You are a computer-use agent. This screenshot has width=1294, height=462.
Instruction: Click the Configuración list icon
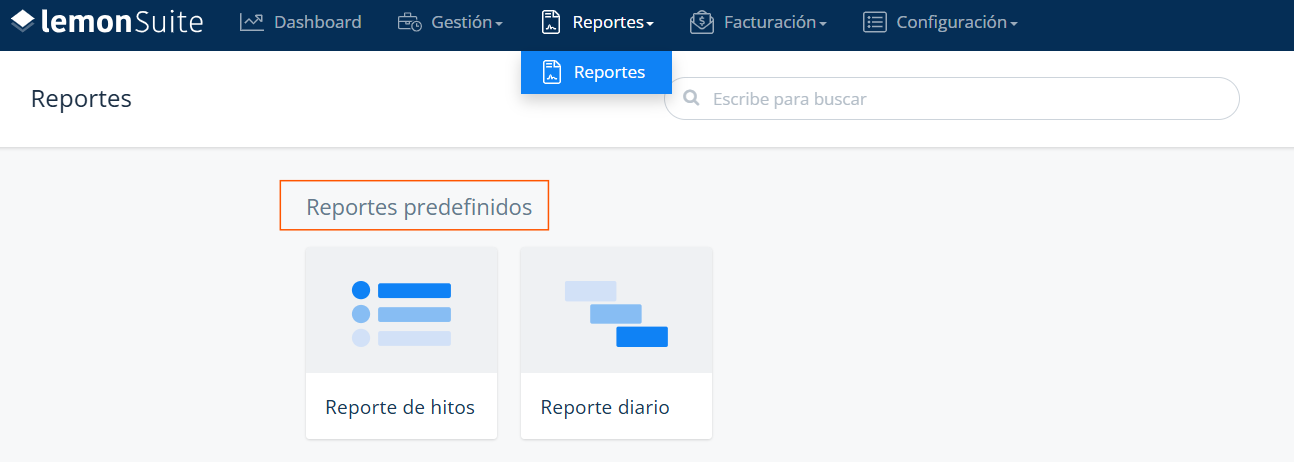click(875, 22)
